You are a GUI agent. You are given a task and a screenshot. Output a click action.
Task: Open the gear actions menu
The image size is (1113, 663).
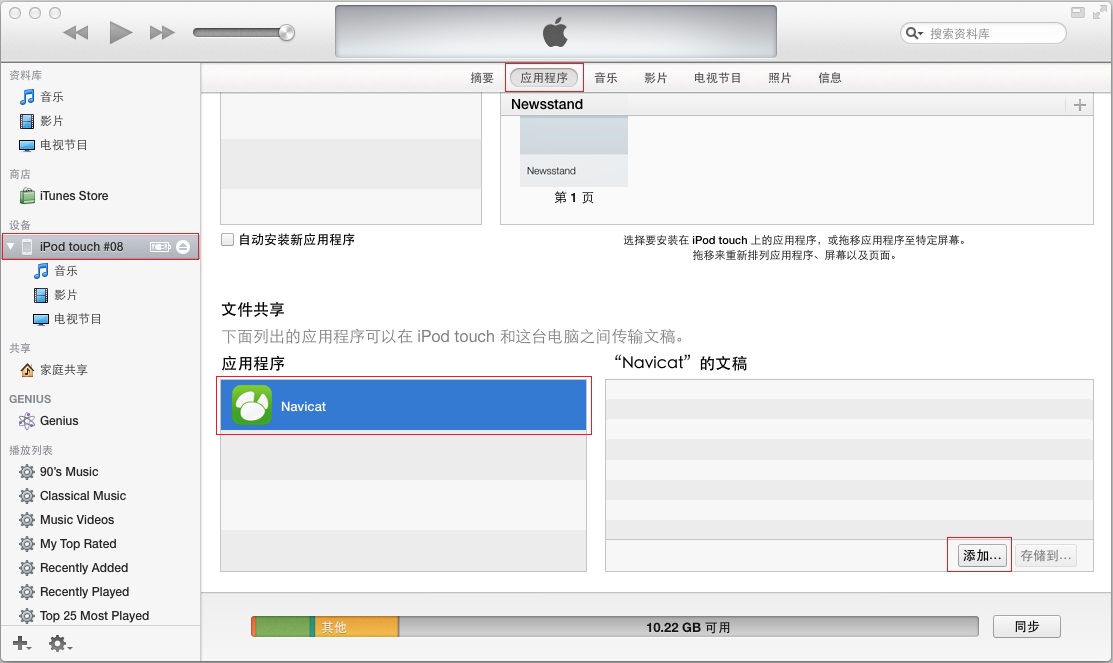click(60, 644)
